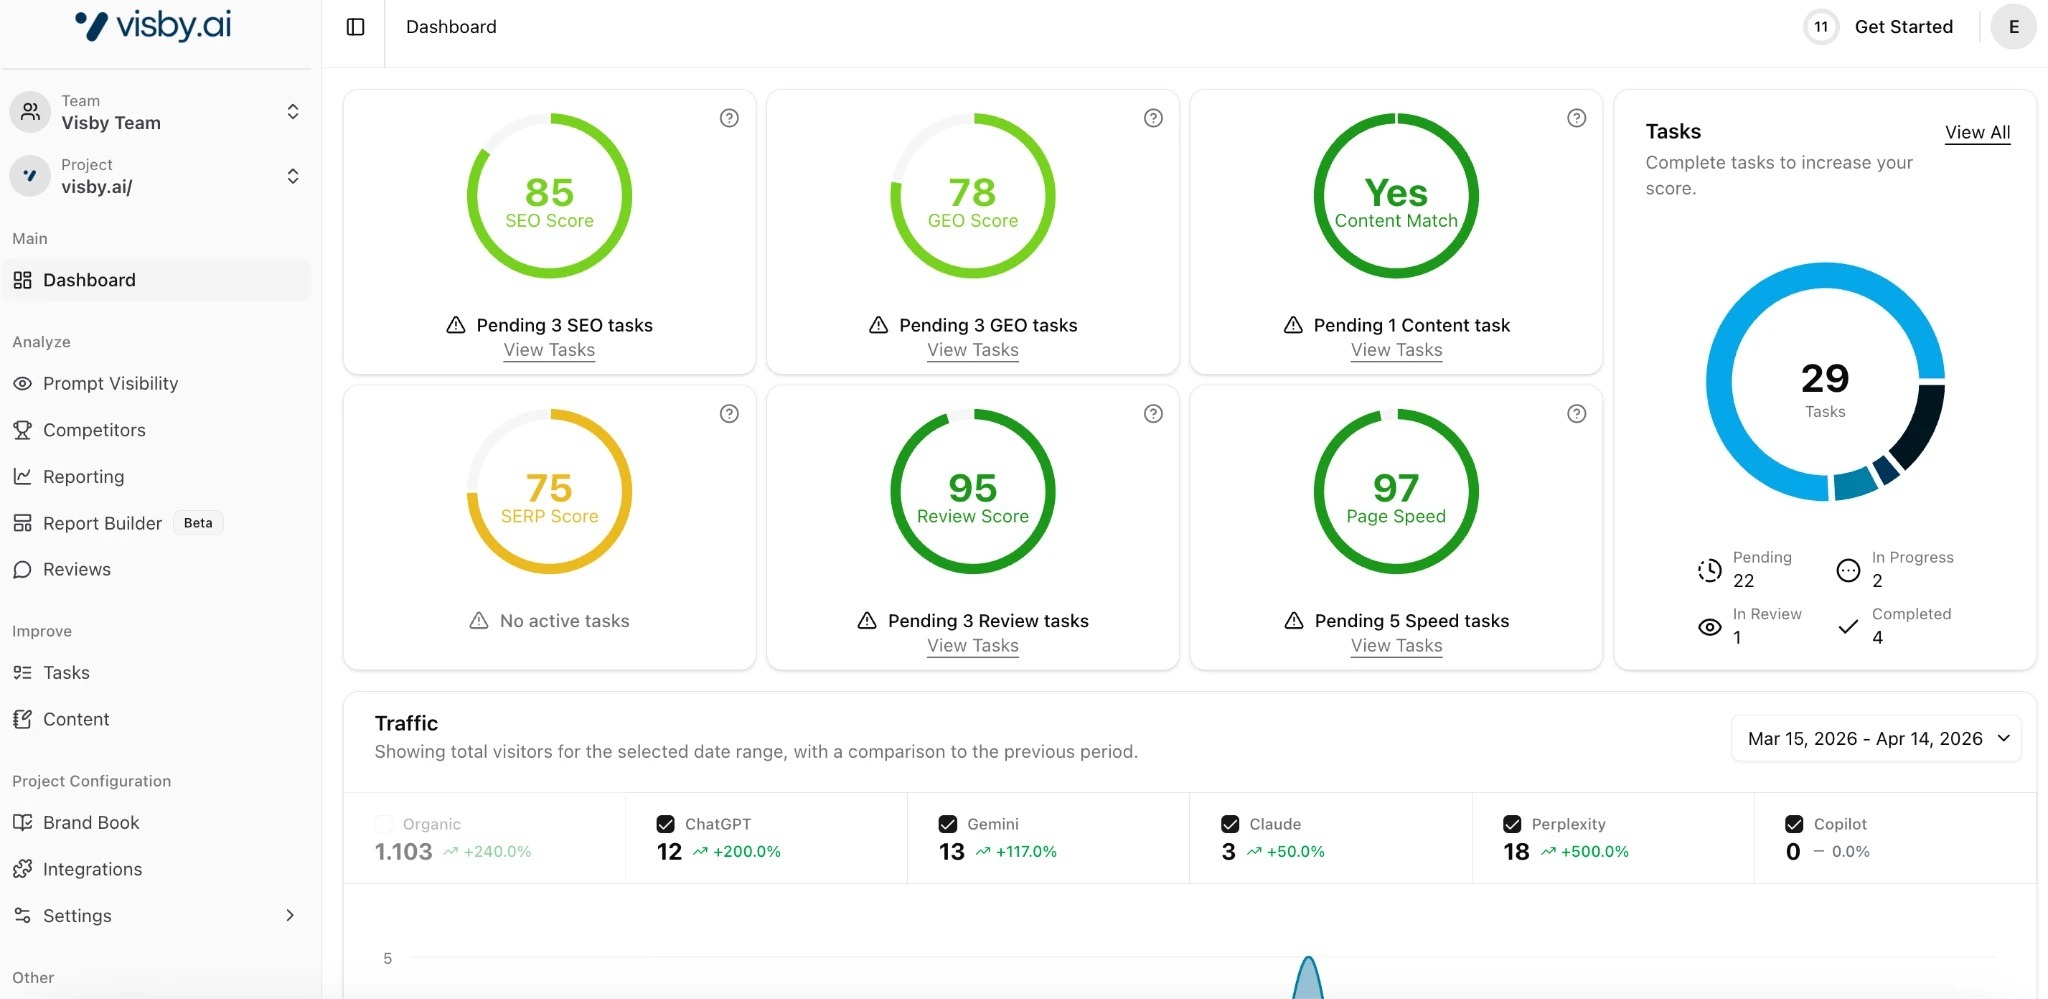The width and height of the screenshot is (2048, 999).
Task: Click the 29 Tasks donut chart
Action: coord(1825,382)
